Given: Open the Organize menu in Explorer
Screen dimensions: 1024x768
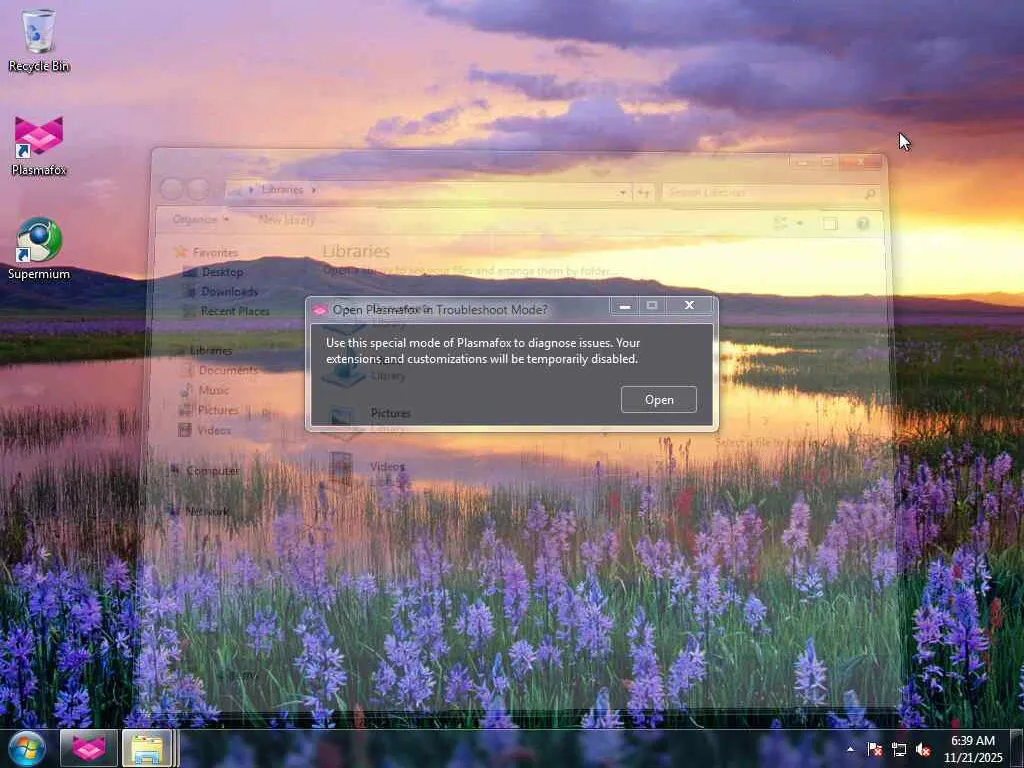Looking at the screenshot, I should [x=200, y=219].
